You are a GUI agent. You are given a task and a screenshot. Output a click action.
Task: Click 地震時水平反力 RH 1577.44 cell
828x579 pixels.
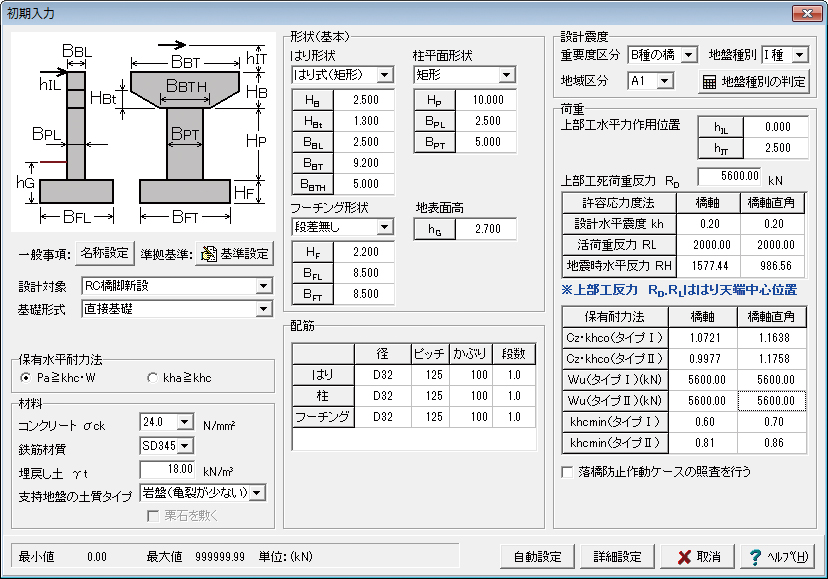(x=709, y=266)
